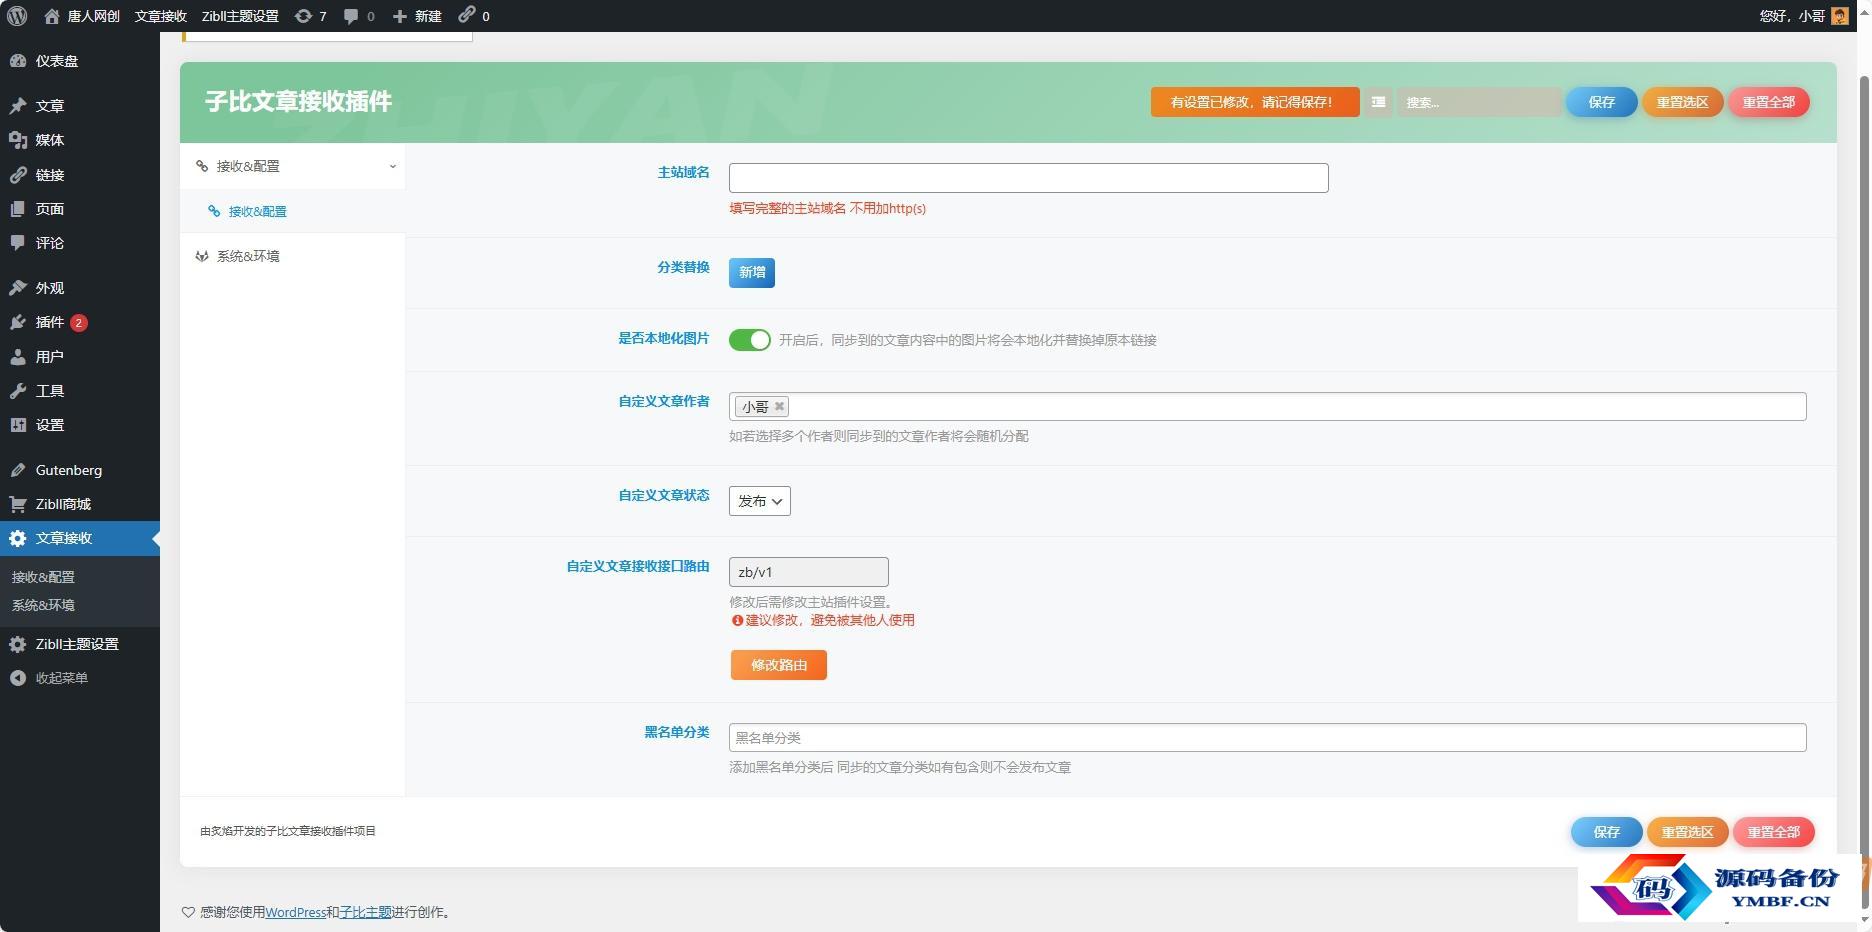Screen dimensions: 1872x932
Task: Open 用户 users menu
Action: coord(80,357)
